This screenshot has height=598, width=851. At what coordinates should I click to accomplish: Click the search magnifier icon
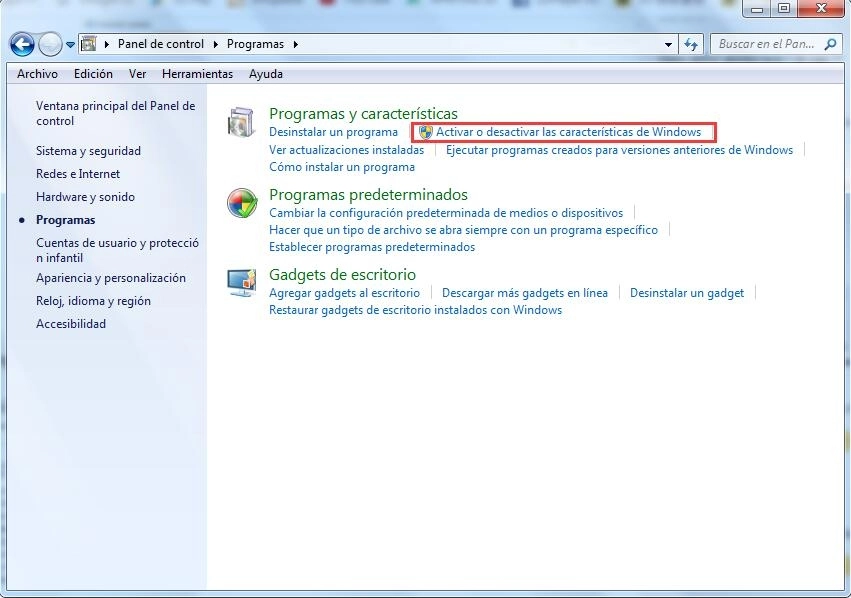[x=830, y=44]
